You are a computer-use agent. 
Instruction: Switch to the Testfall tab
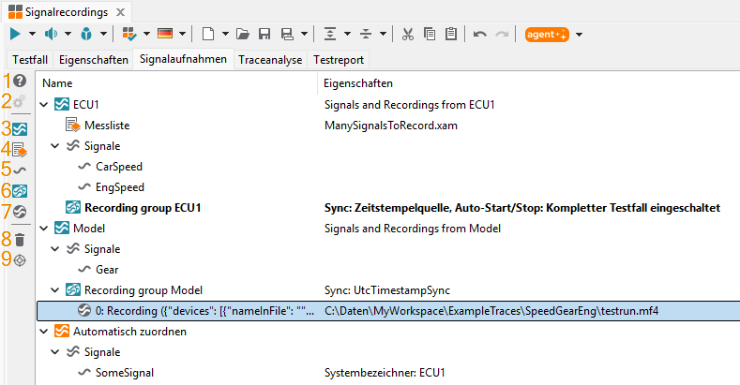tap(30, 60)
